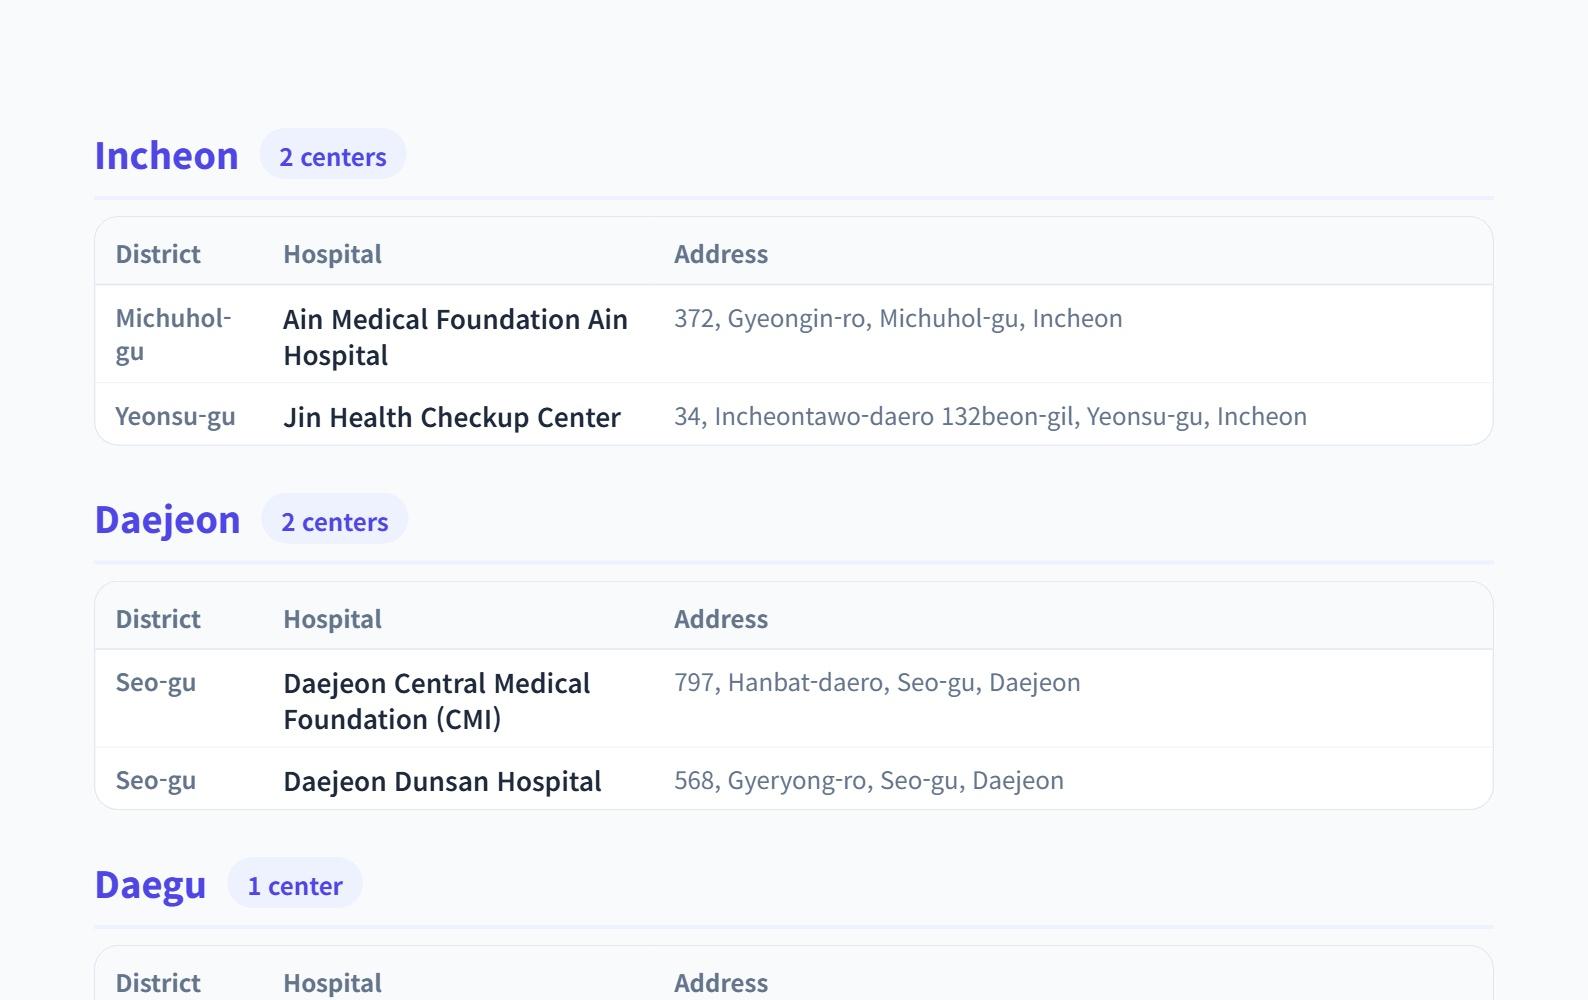Select Ain Medical Foundation Ain Hospital
This screenshot has height=1000, width=1588.
[455, 337]
